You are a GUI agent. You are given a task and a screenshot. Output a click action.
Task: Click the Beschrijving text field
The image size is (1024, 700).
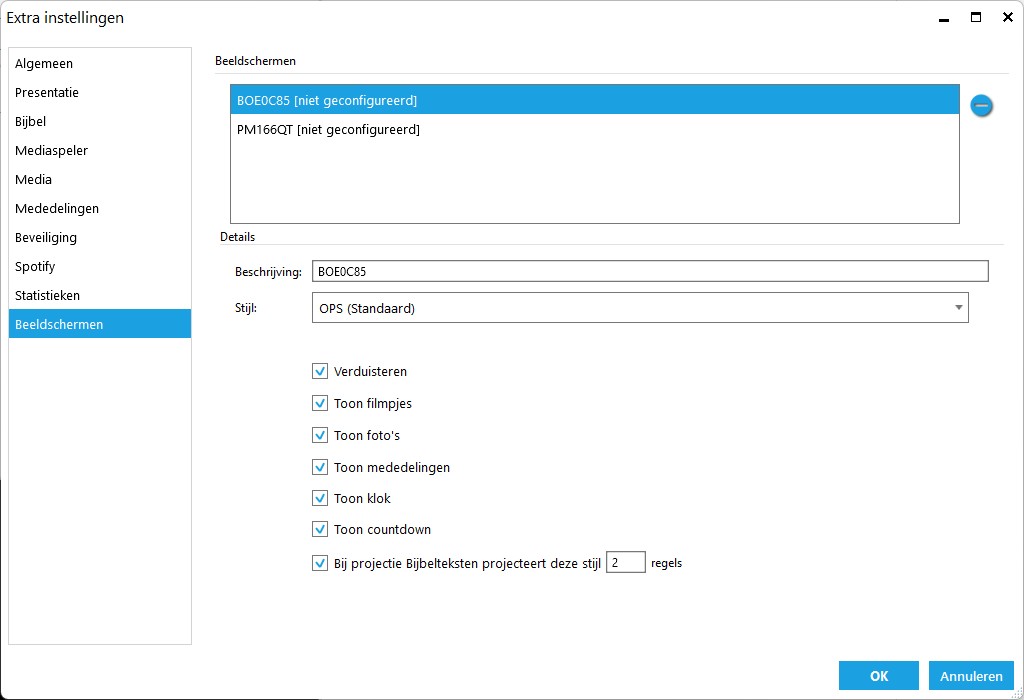650,271
